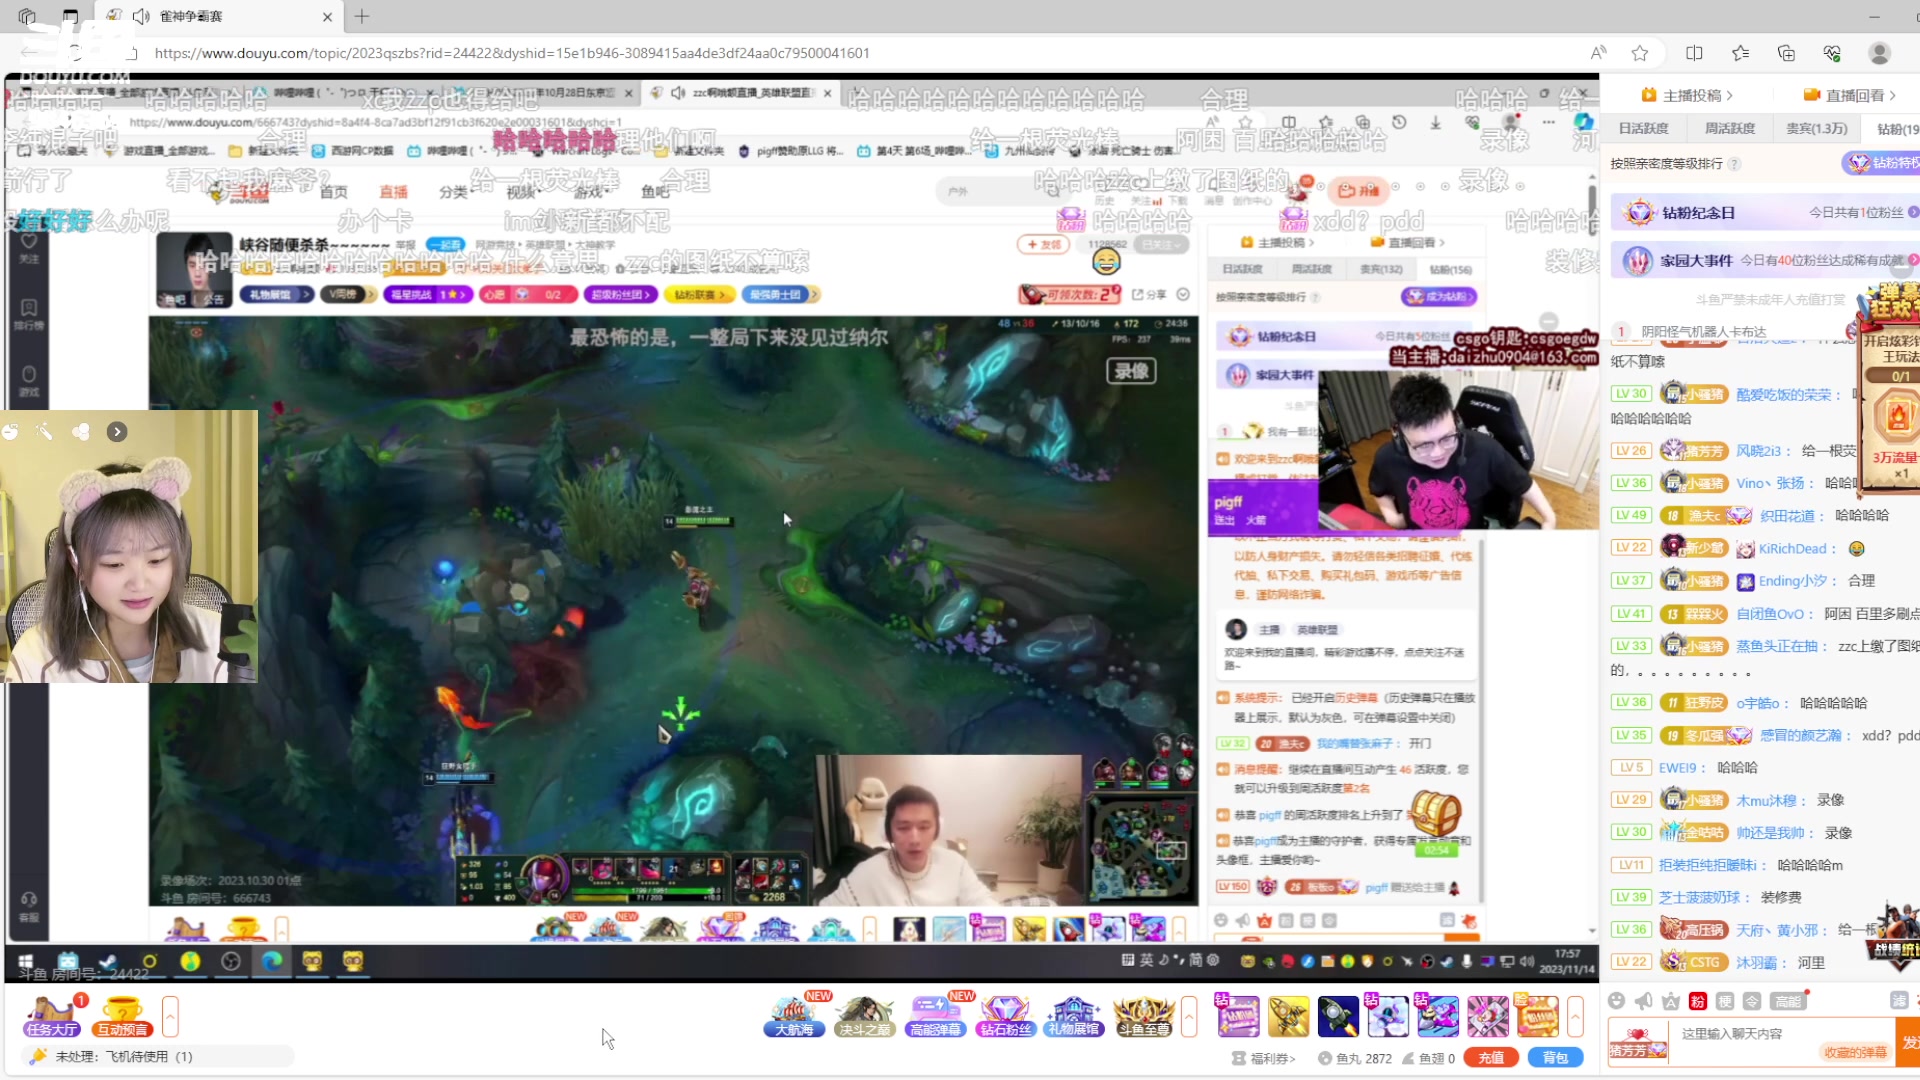Open user Ending小汐 in chat
The image size is (1920, 1080).
[x=1792, y=581]
